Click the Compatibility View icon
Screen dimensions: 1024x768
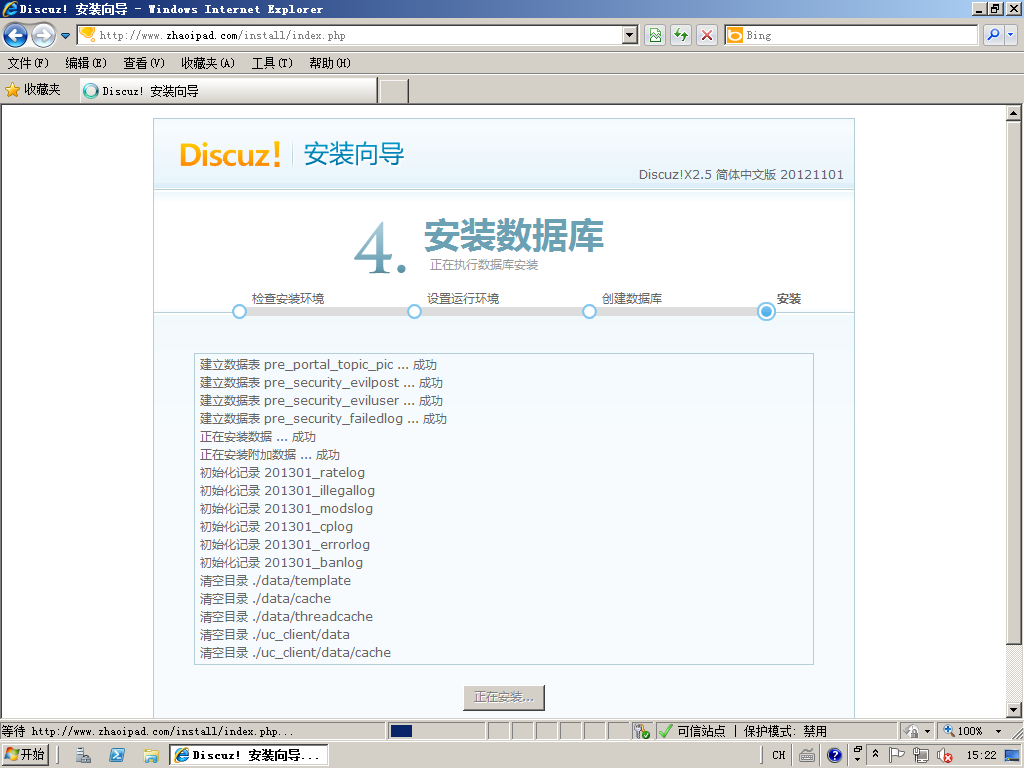(x=655, y=35)
